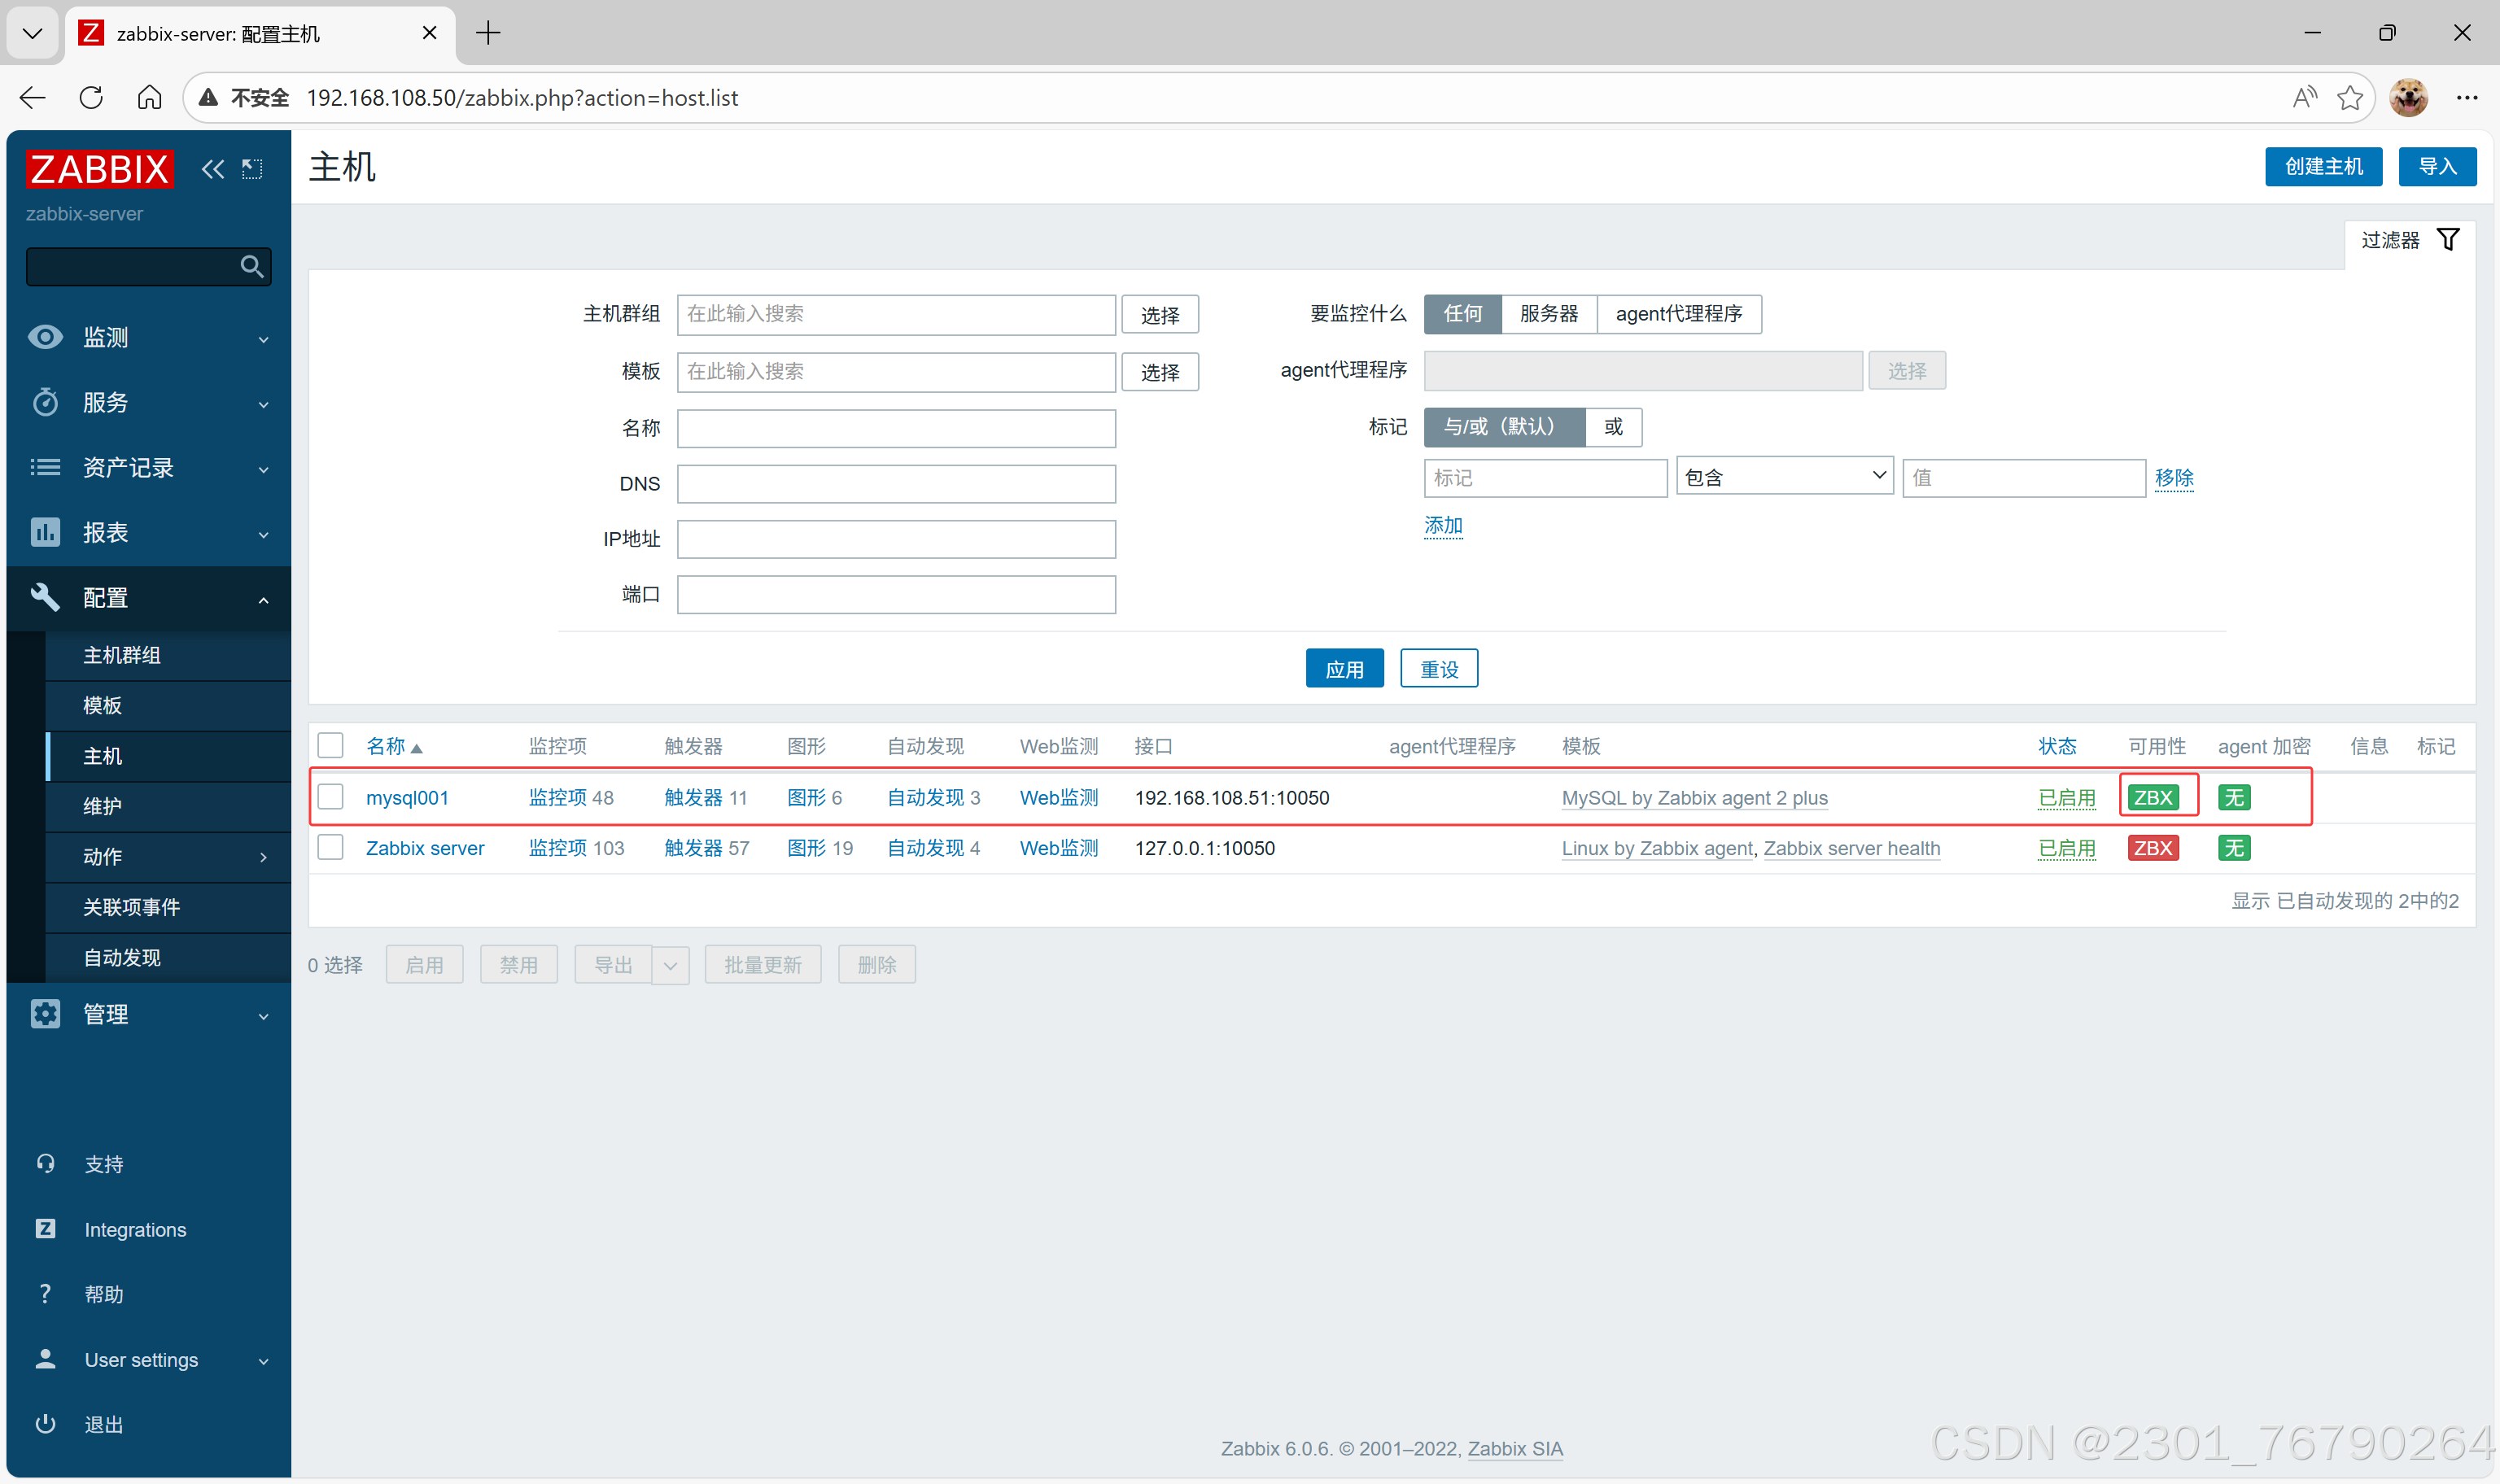Open Integrations from the sidebar
Image resolution: width=2500 pixels, height=1484 pixels.
click(135, 1229)
